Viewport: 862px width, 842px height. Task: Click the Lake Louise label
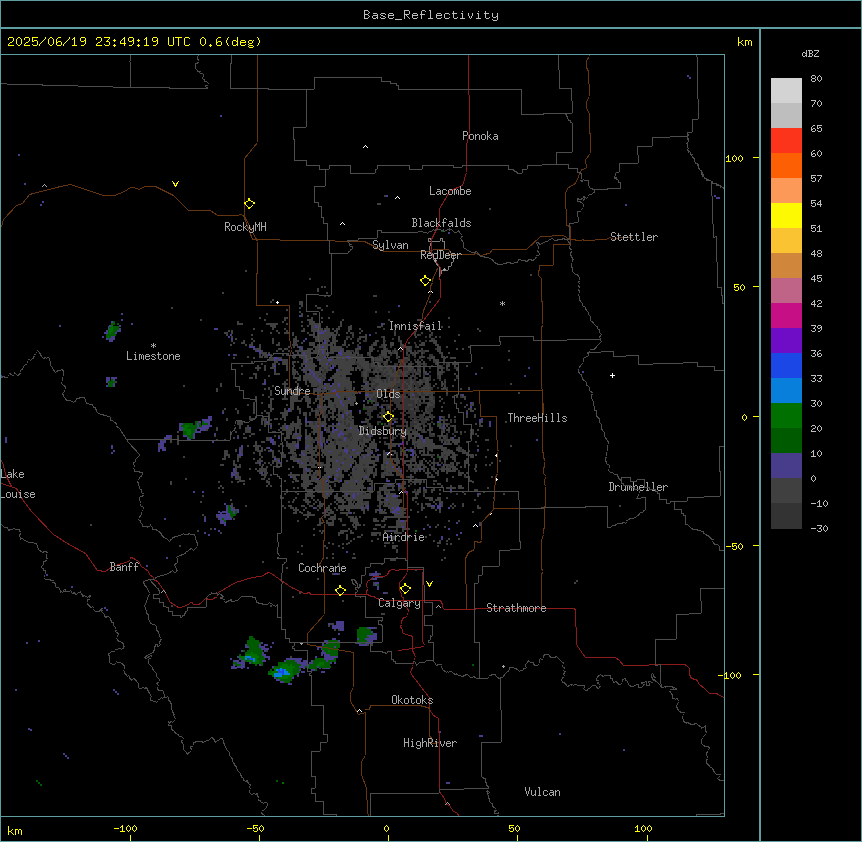point(18,484)
